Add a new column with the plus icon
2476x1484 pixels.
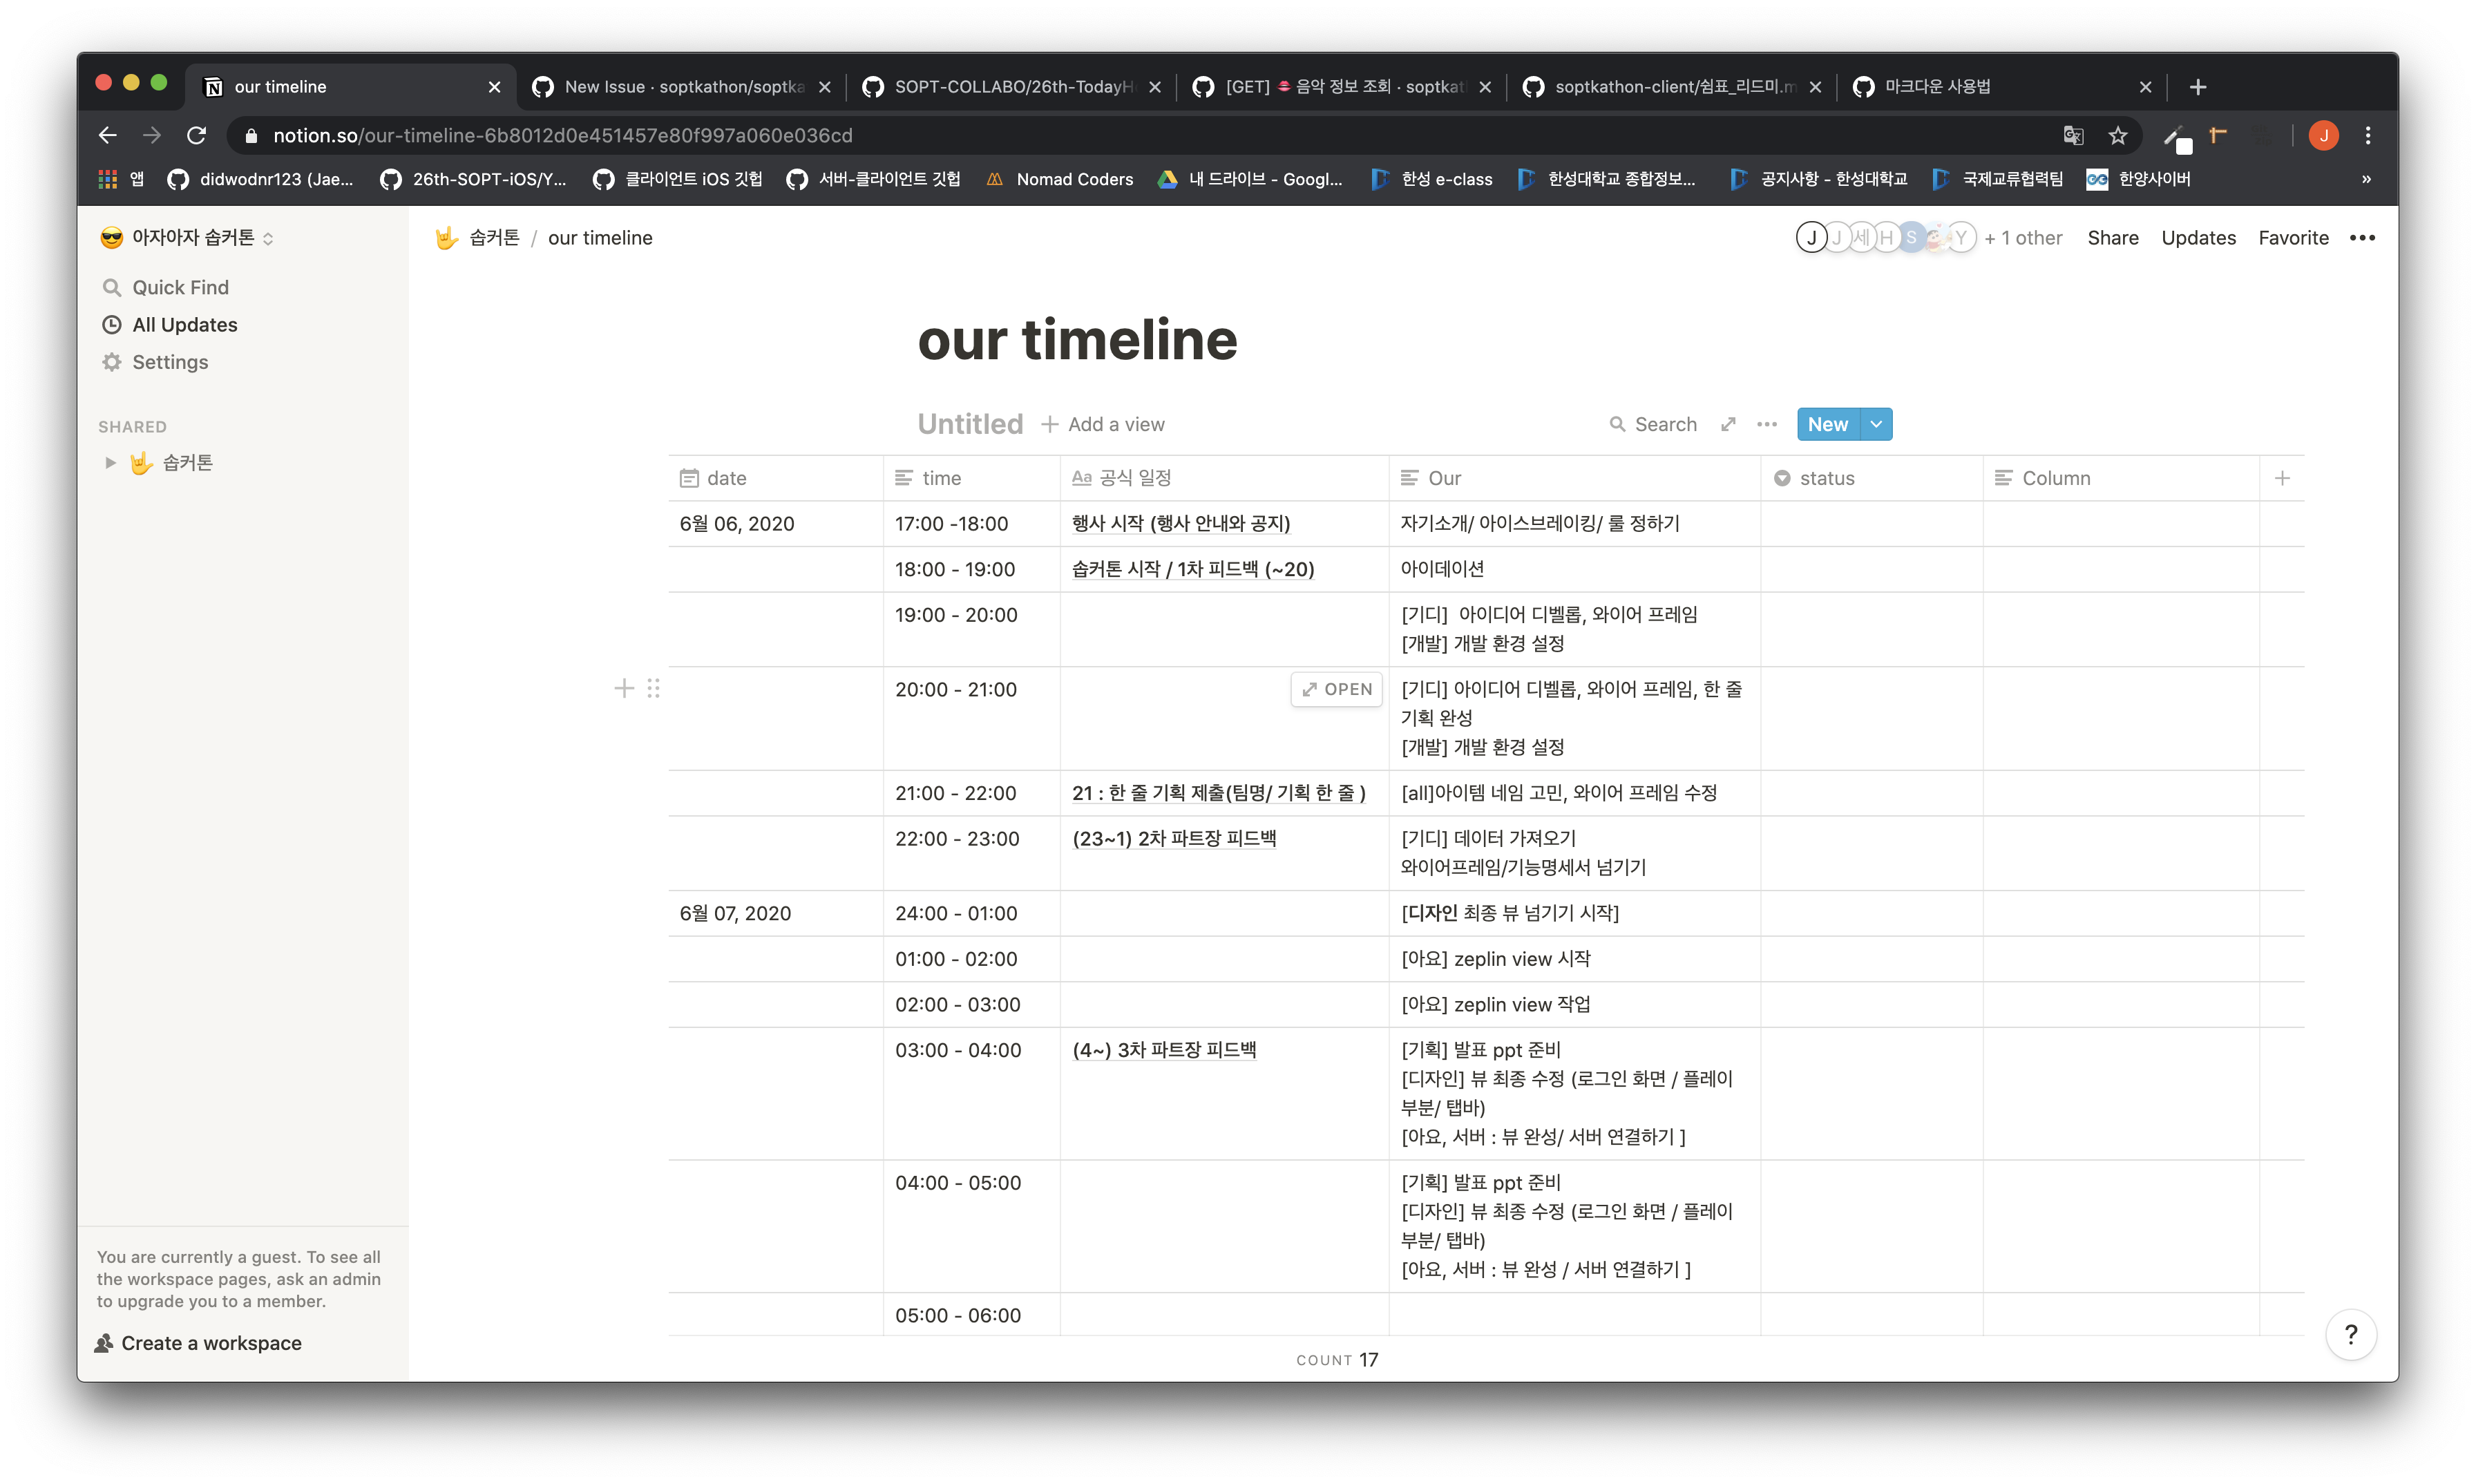coord(2283,478)
